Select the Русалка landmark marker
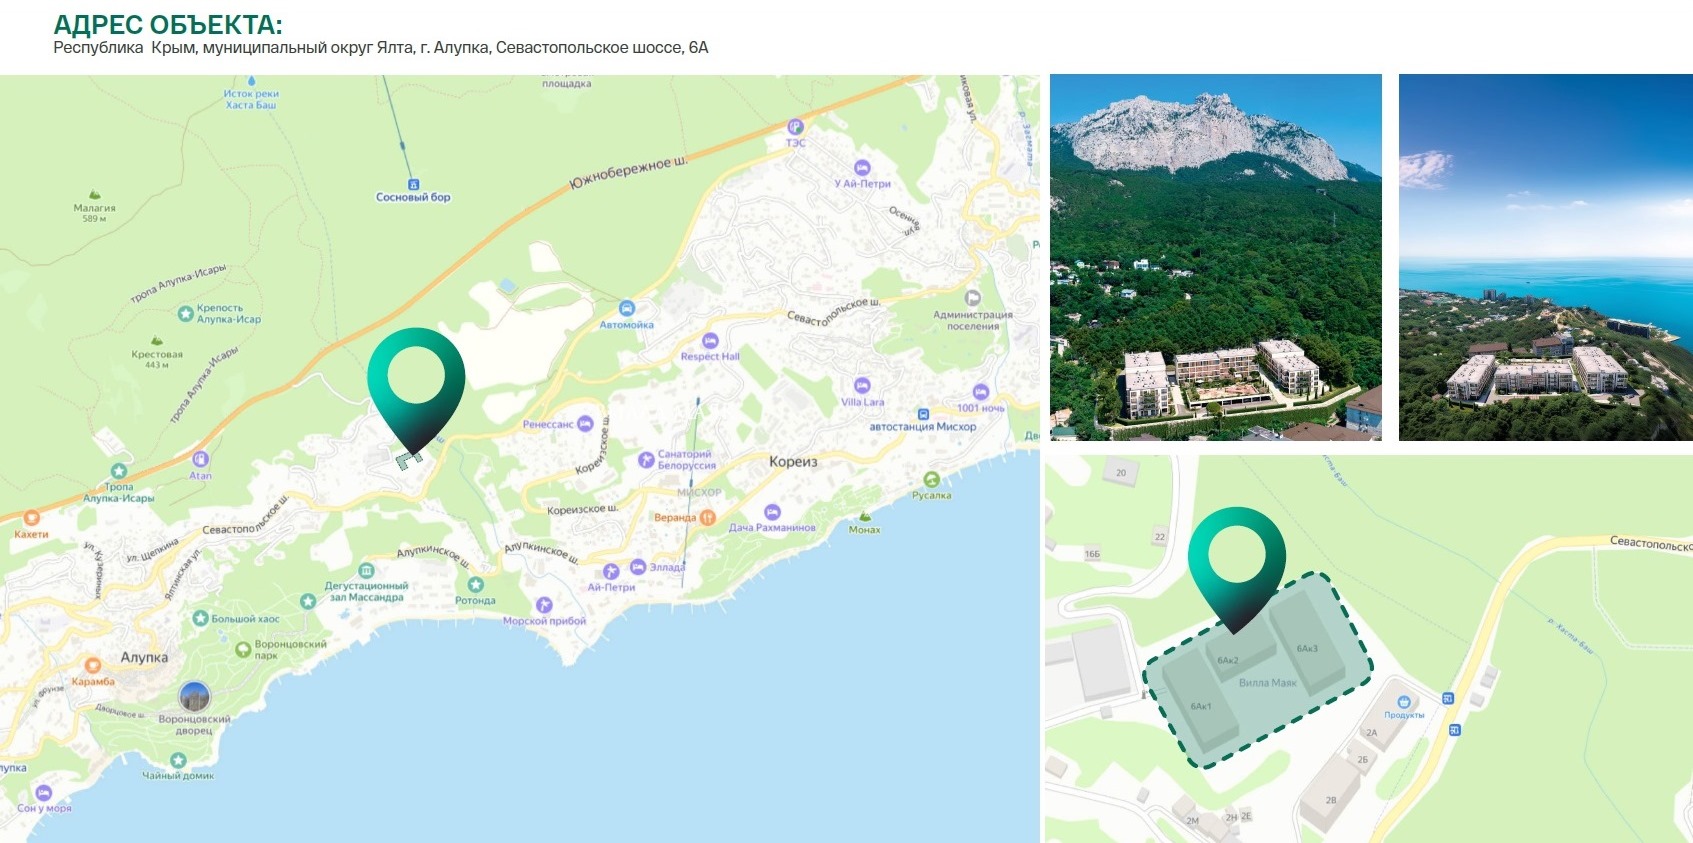Image resolution: width=1693 pixels, height=843 pixels. 931,480
